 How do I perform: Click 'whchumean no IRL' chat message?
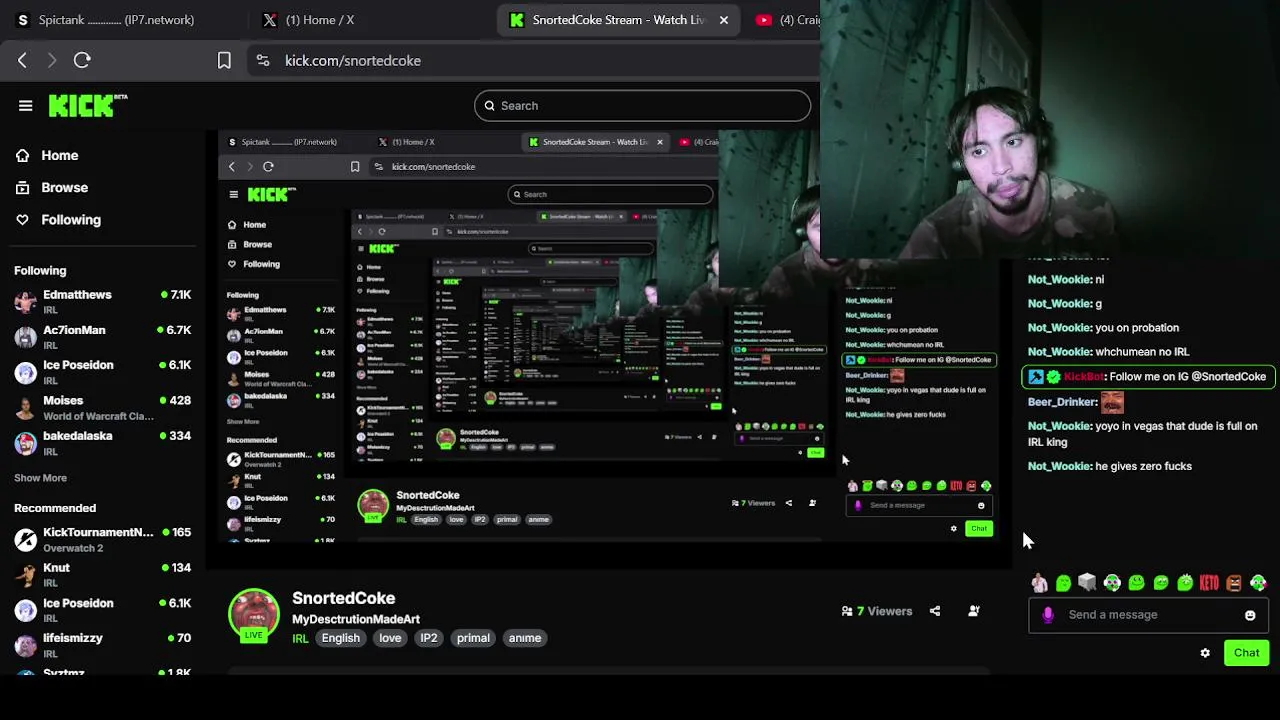tap(1142, 352)
